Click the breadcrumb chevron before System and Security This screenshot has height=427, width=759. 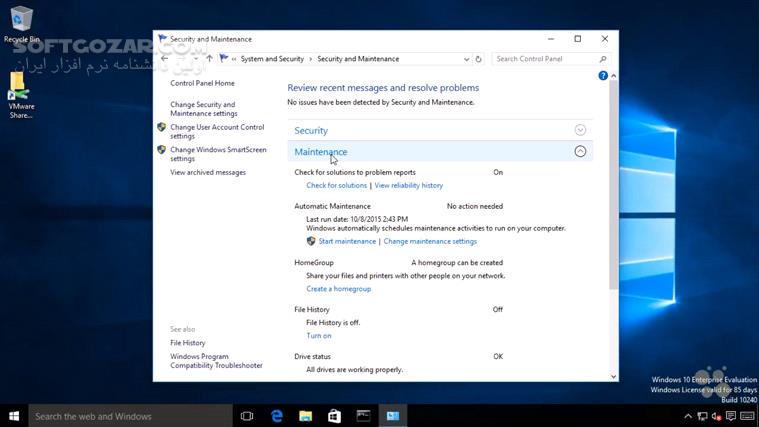pos(234,59)
